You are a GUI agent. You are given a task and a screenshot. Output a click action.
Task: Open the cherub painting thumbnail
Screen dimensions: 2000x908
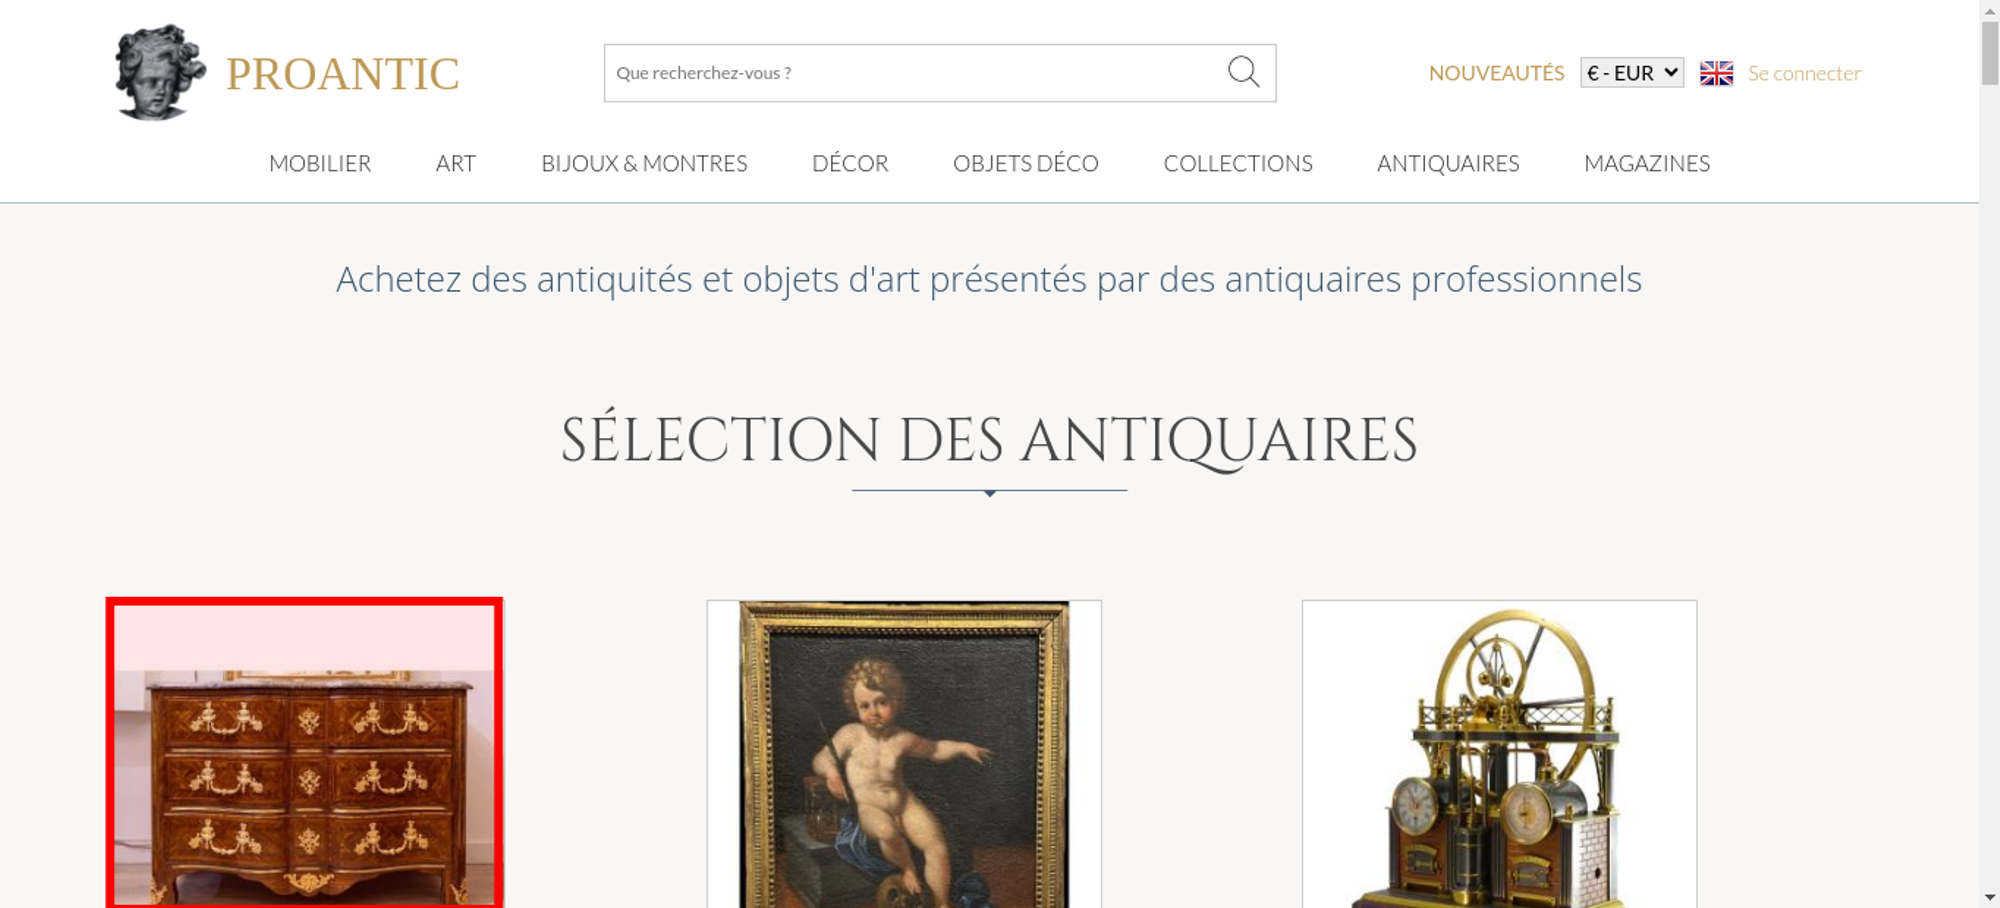(904, 754)
